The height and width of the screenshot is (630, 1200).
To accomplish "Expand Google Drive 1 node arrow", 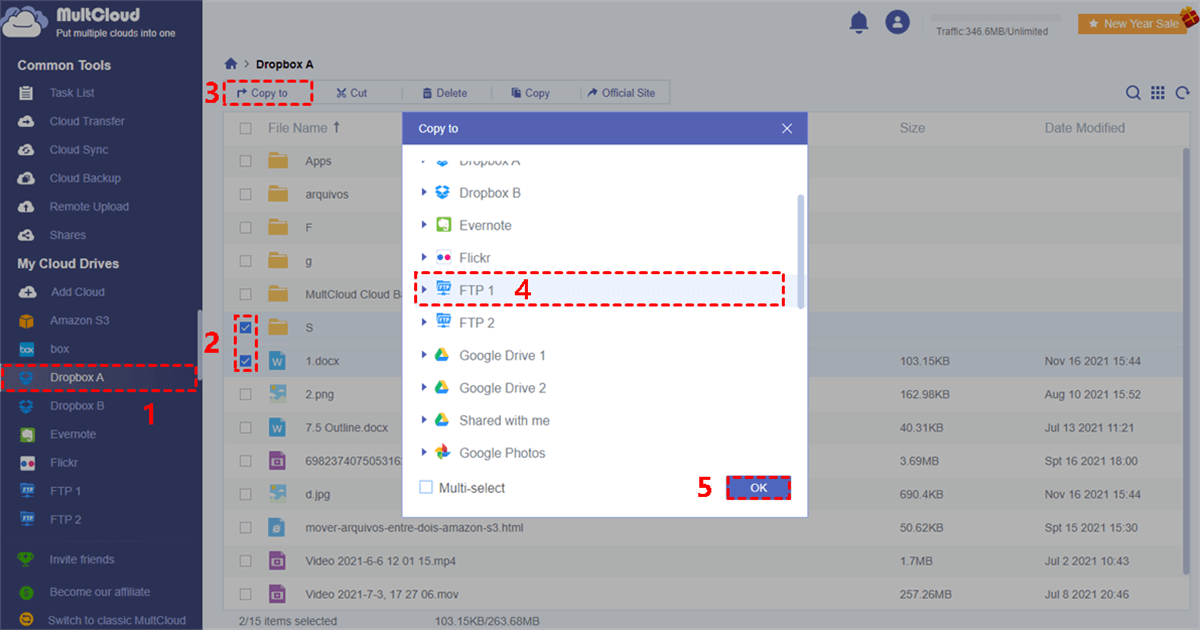I will tap(425, 355).
